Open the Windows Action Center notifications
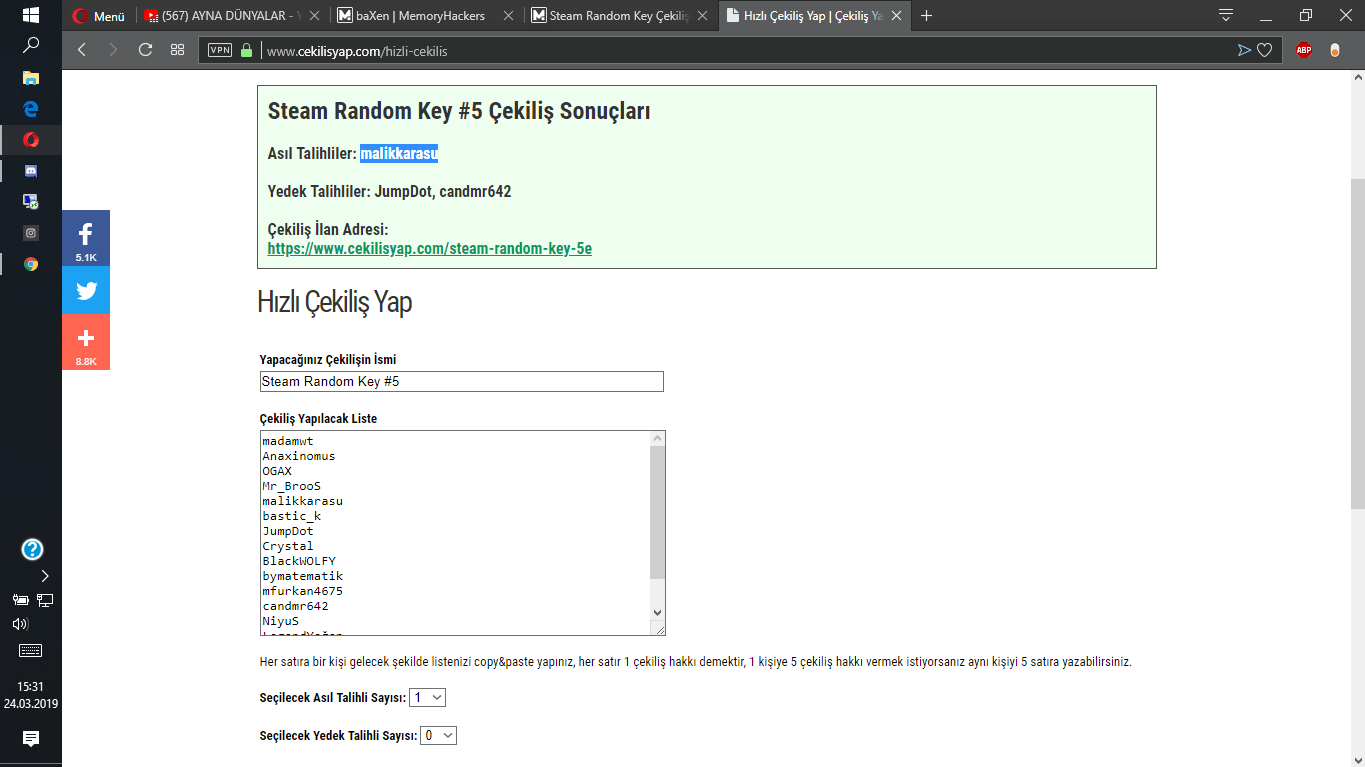The image size is (1365, 767). [x=31, y=739]
